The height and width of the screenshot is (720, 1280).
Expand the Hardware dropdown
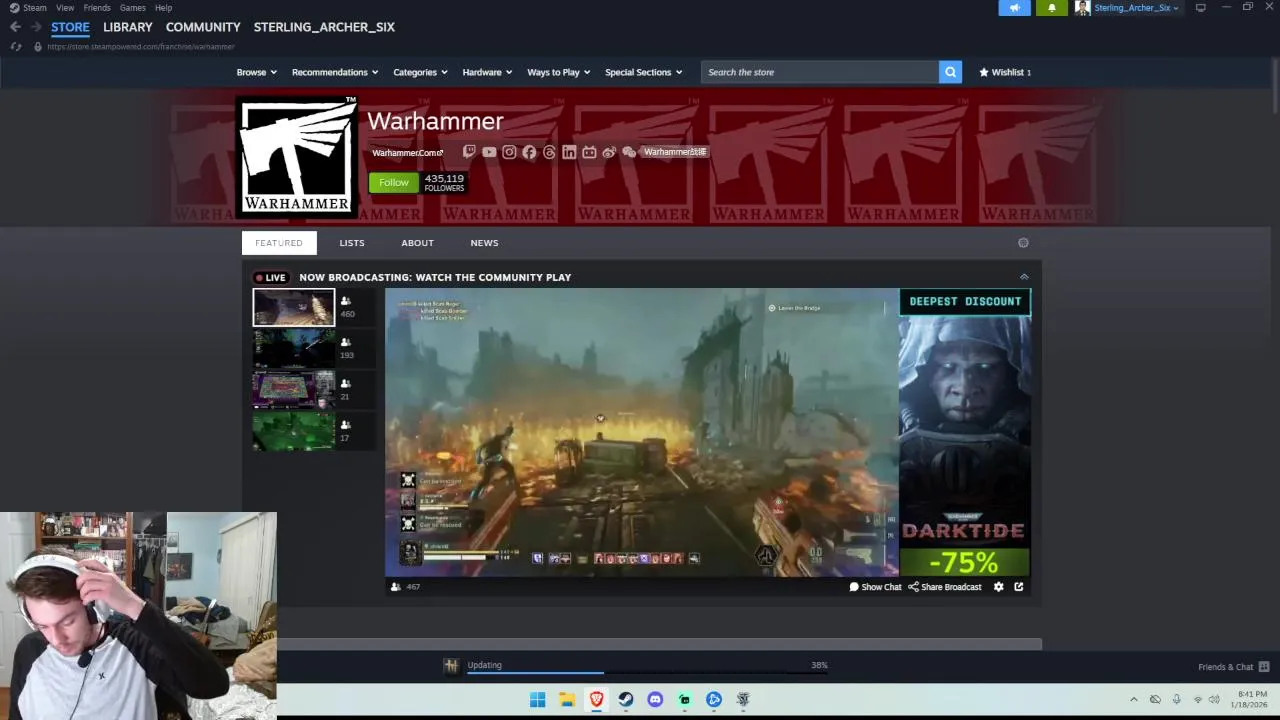click(487, 72)
